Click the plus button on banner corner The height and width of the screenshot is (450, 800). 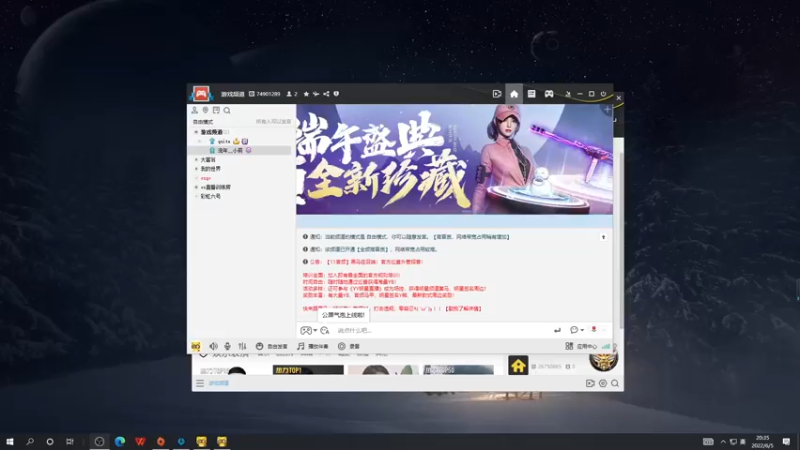pos(607,110)
